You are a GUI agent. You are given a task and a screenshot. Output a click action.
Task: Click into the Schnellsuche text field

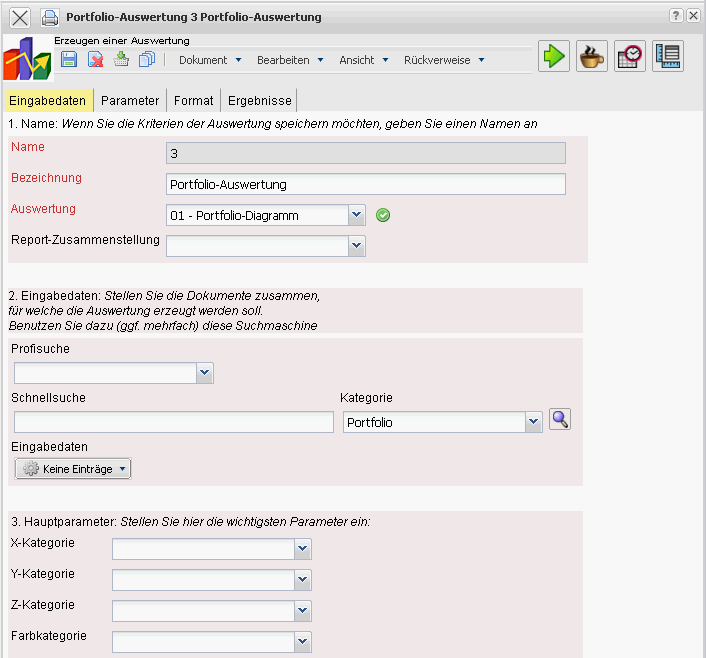tap(172, 423)
